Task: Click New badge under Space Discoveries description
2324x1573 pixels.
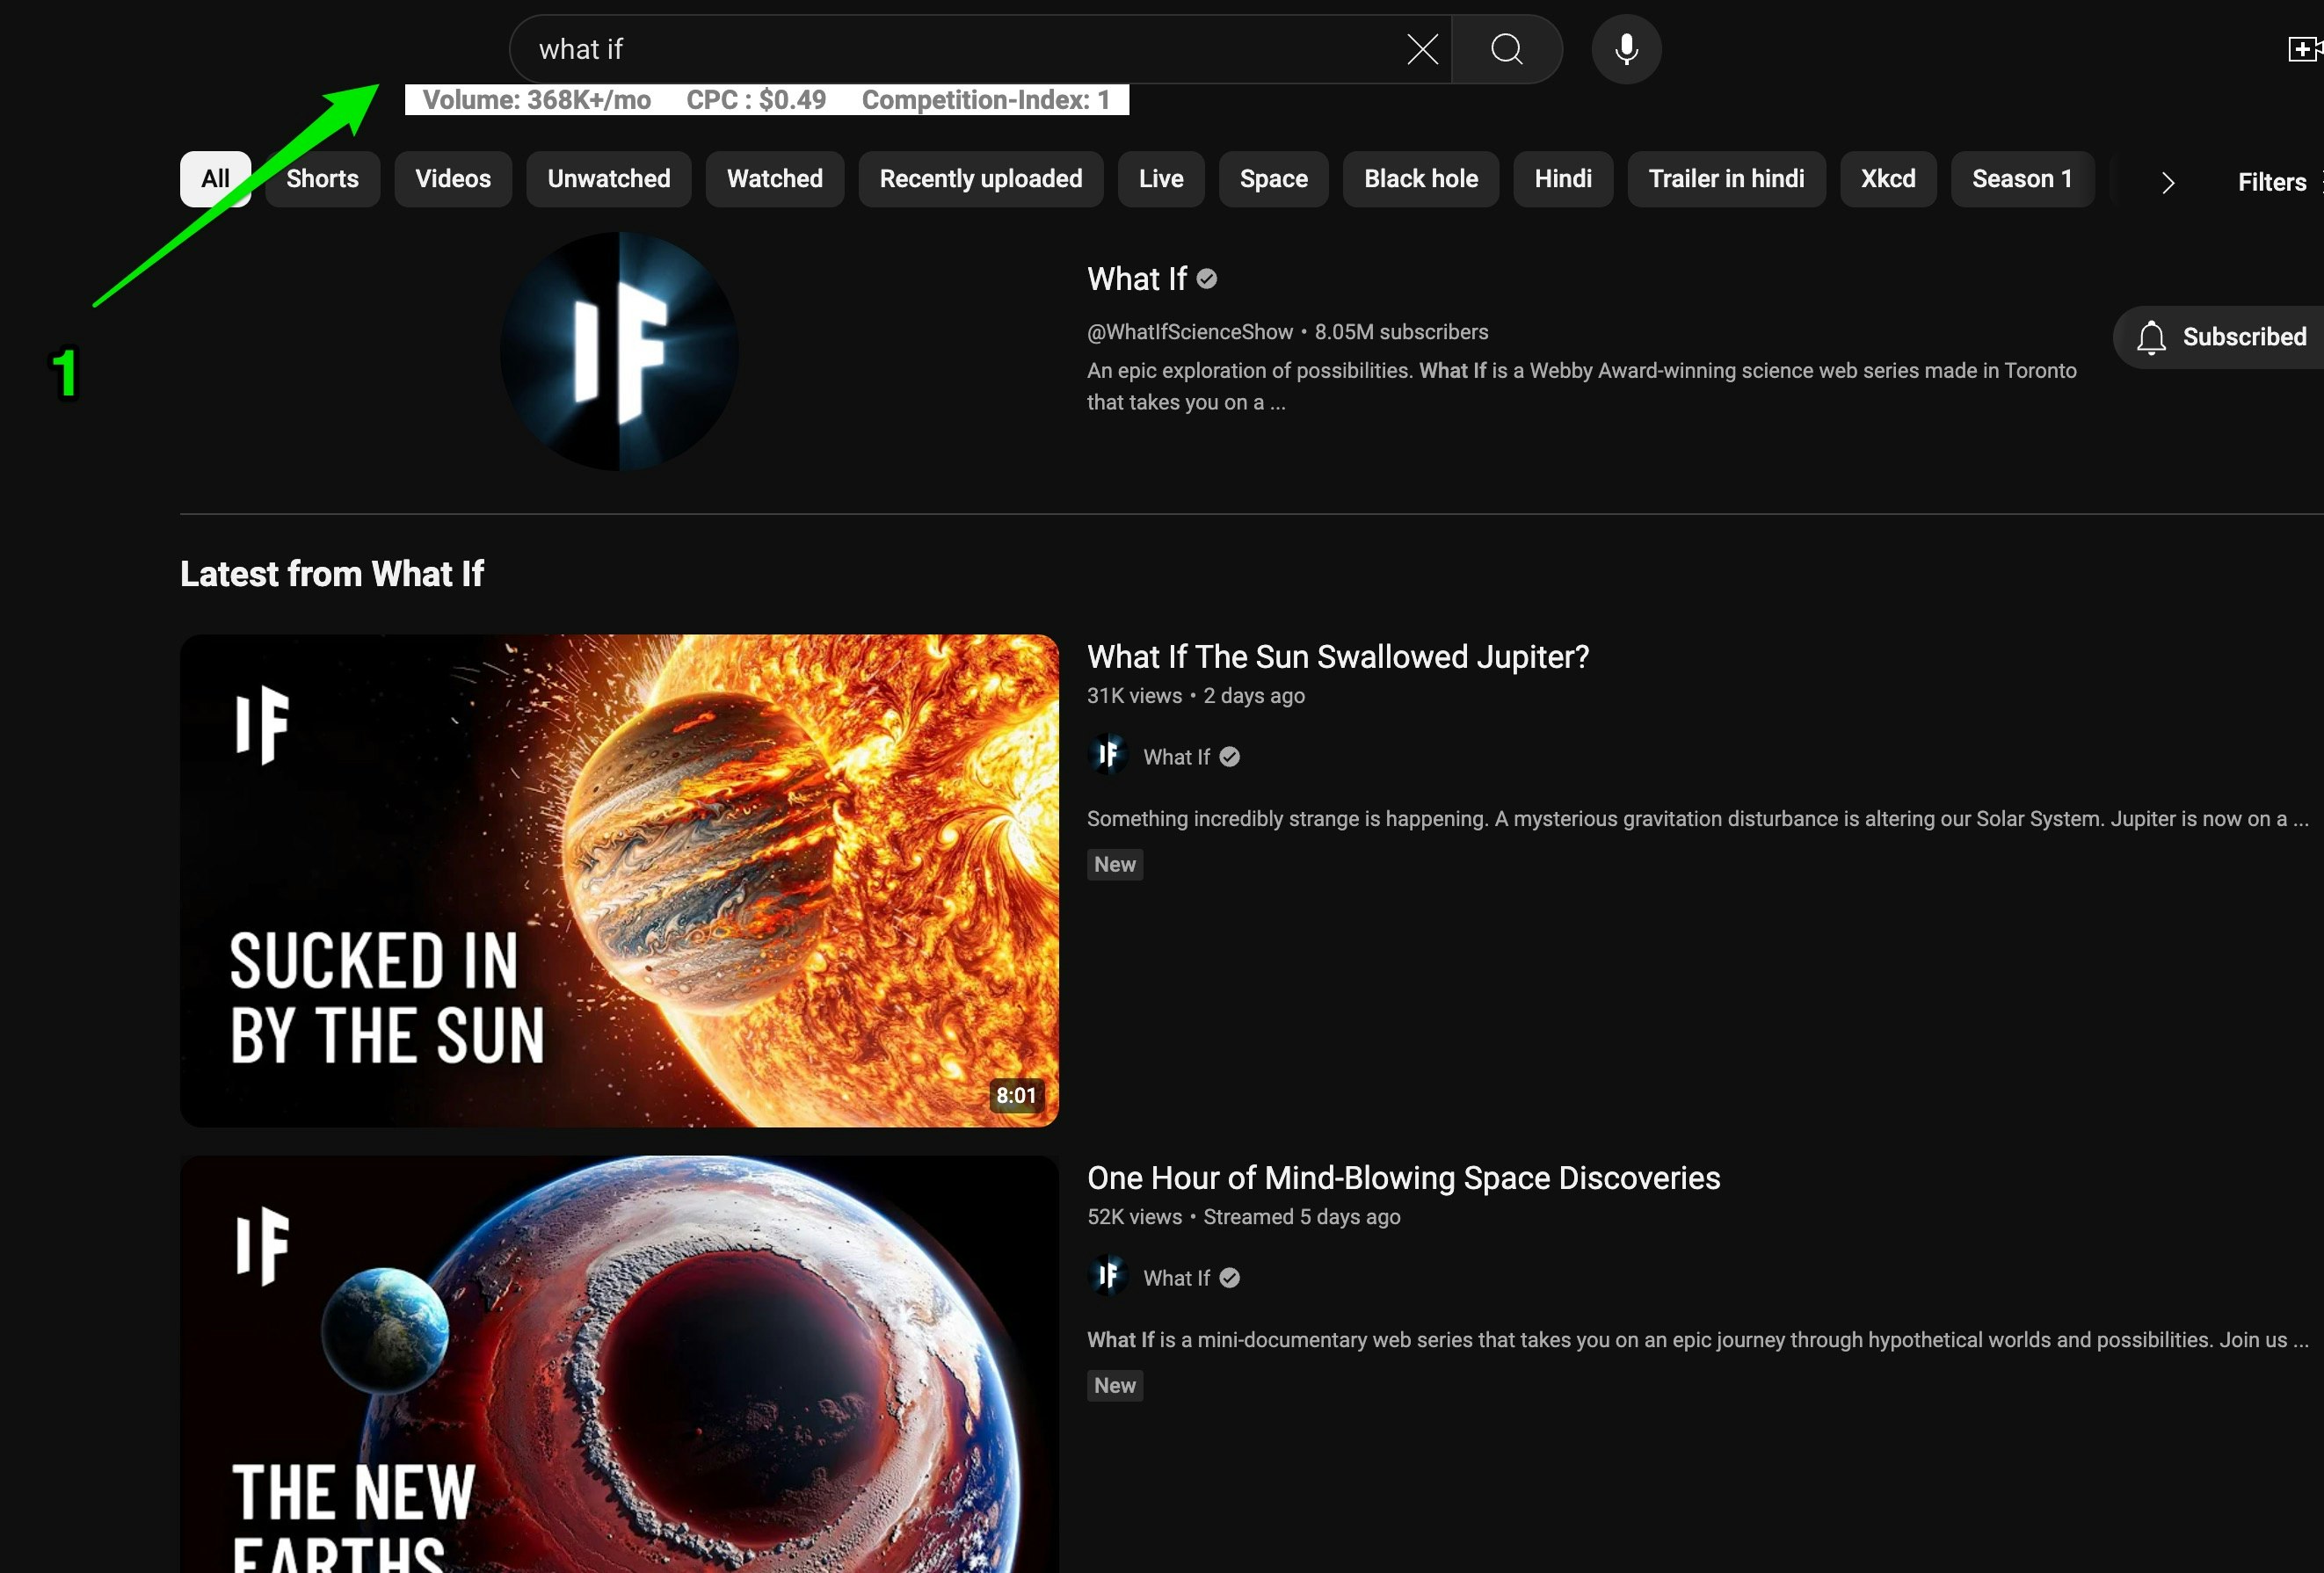Action: point(1115,1385)
